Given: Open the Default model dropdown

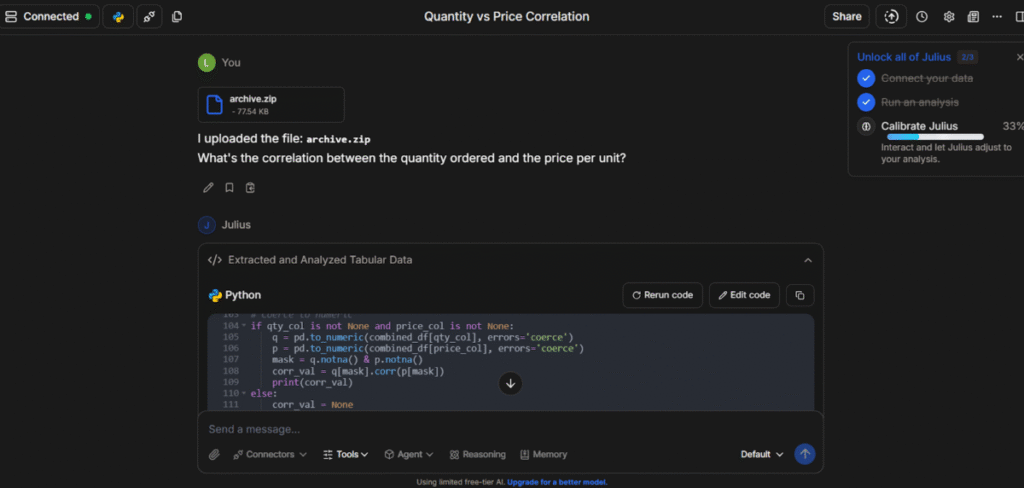Looking at the screenshot, I should point(762,454).
